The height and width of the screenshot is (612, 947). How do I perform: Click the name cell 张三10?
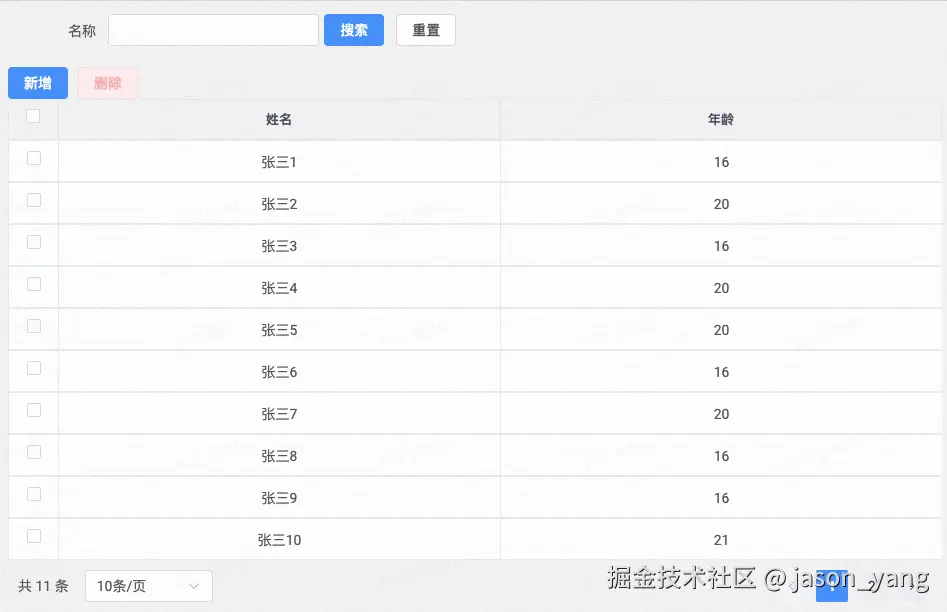279,540
